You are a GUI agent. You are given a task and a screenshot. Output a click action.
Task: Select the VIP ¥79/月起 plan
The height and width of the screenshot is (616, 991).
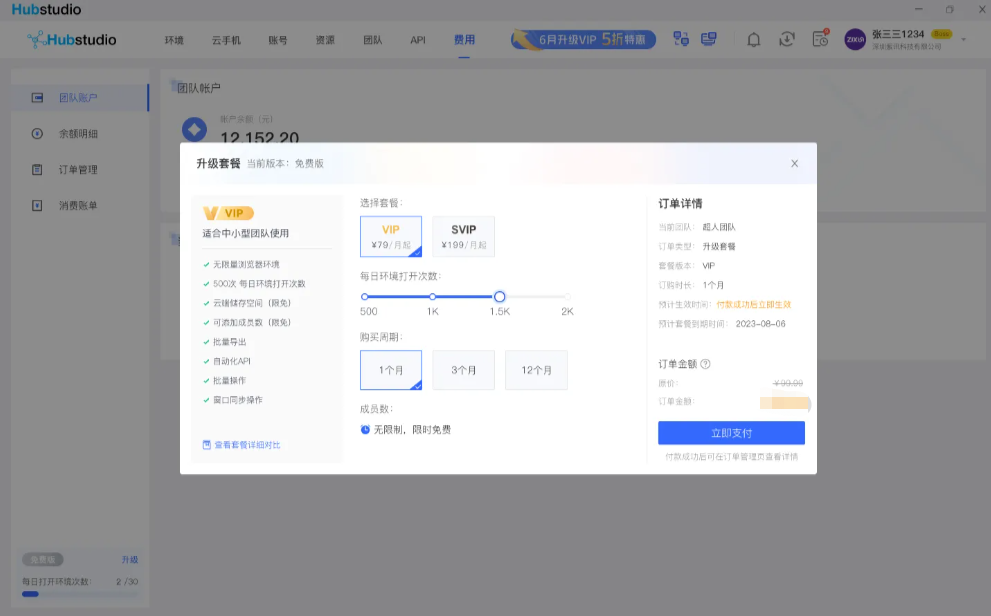pos(391,236)
